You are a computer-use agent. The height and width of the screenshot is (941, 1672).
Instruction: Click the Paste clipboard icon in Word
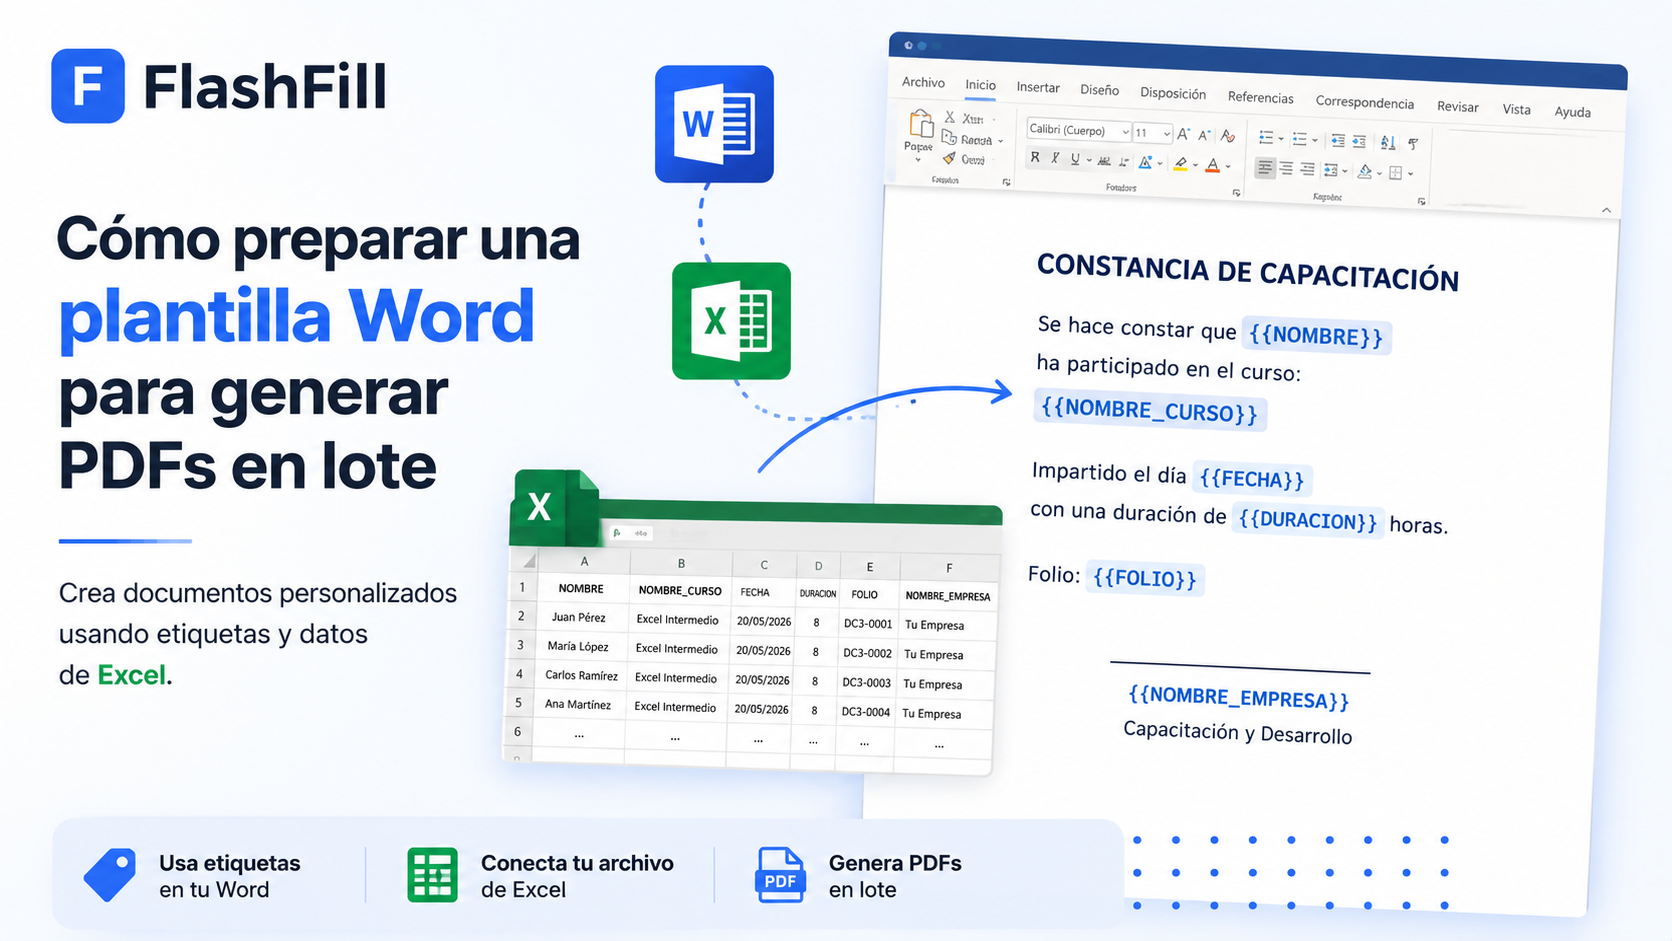921,123
